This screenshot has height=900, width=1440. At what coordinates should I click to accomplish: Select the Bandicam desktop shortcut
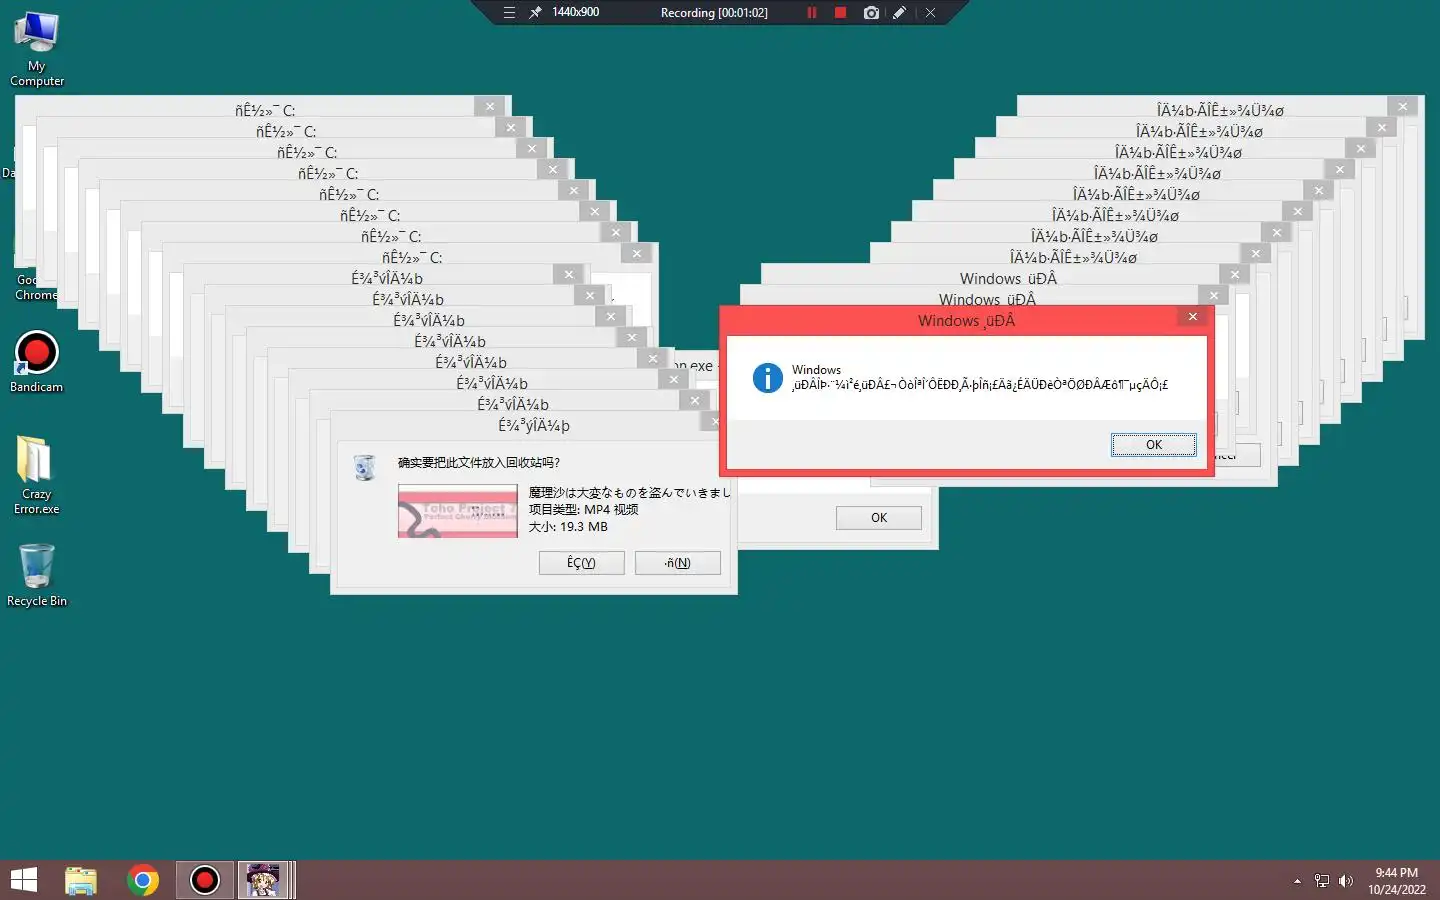pyautogui.click(x=37, y=362)
